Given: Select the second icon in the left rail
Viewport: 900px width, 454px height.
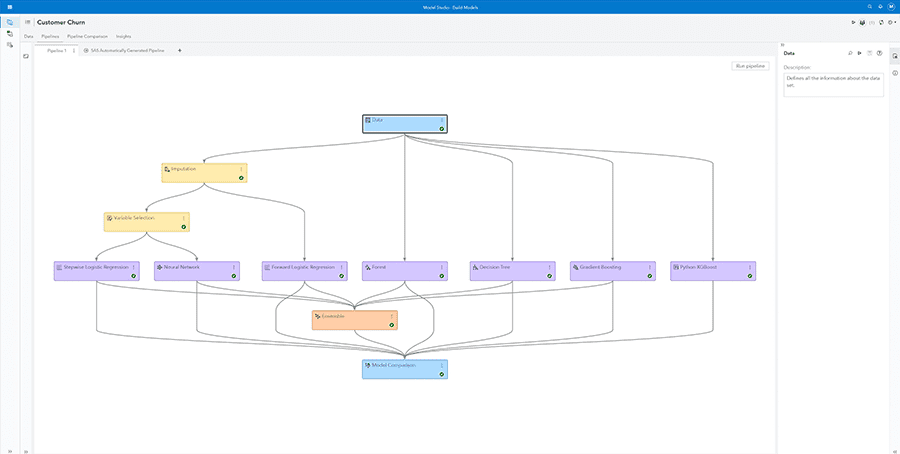Looking at the screenshot, I should point(10,34).
